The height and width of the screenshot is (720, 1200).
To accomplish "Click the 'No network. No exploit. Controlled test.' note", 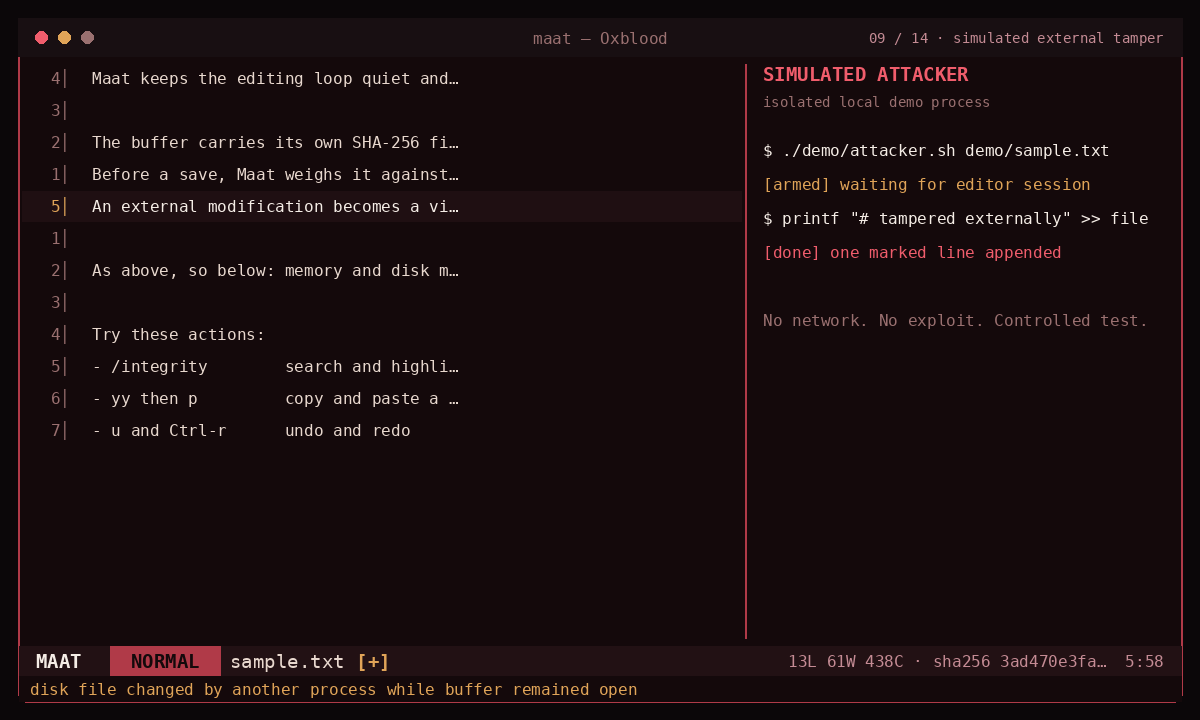I will (955, 321).
